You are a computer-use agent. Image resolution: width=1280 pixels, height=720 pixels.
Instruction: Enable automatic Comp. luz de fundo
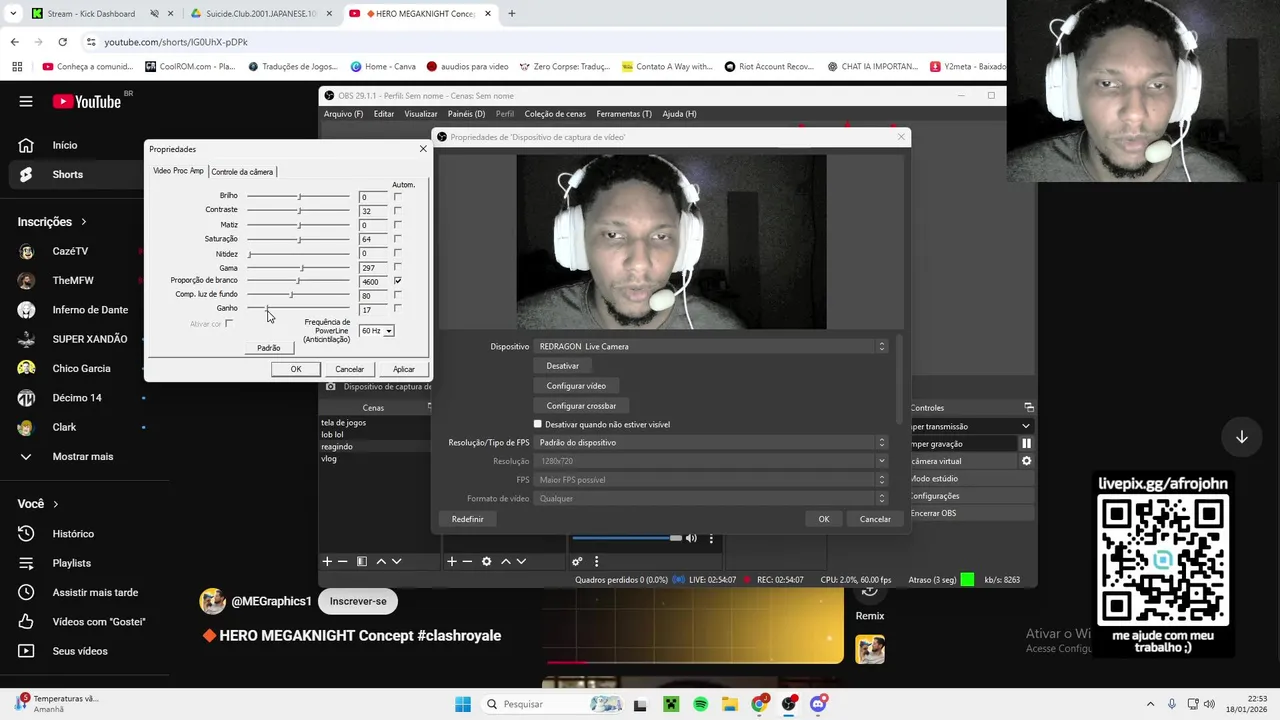(397, 295)
